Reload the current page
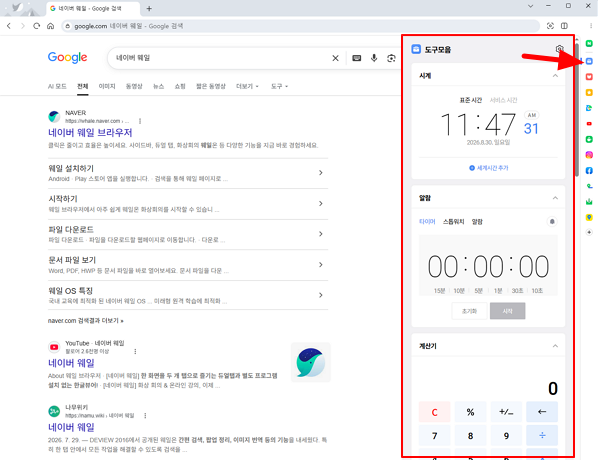This screenshot has width=598, height=460. pos(37,26)
